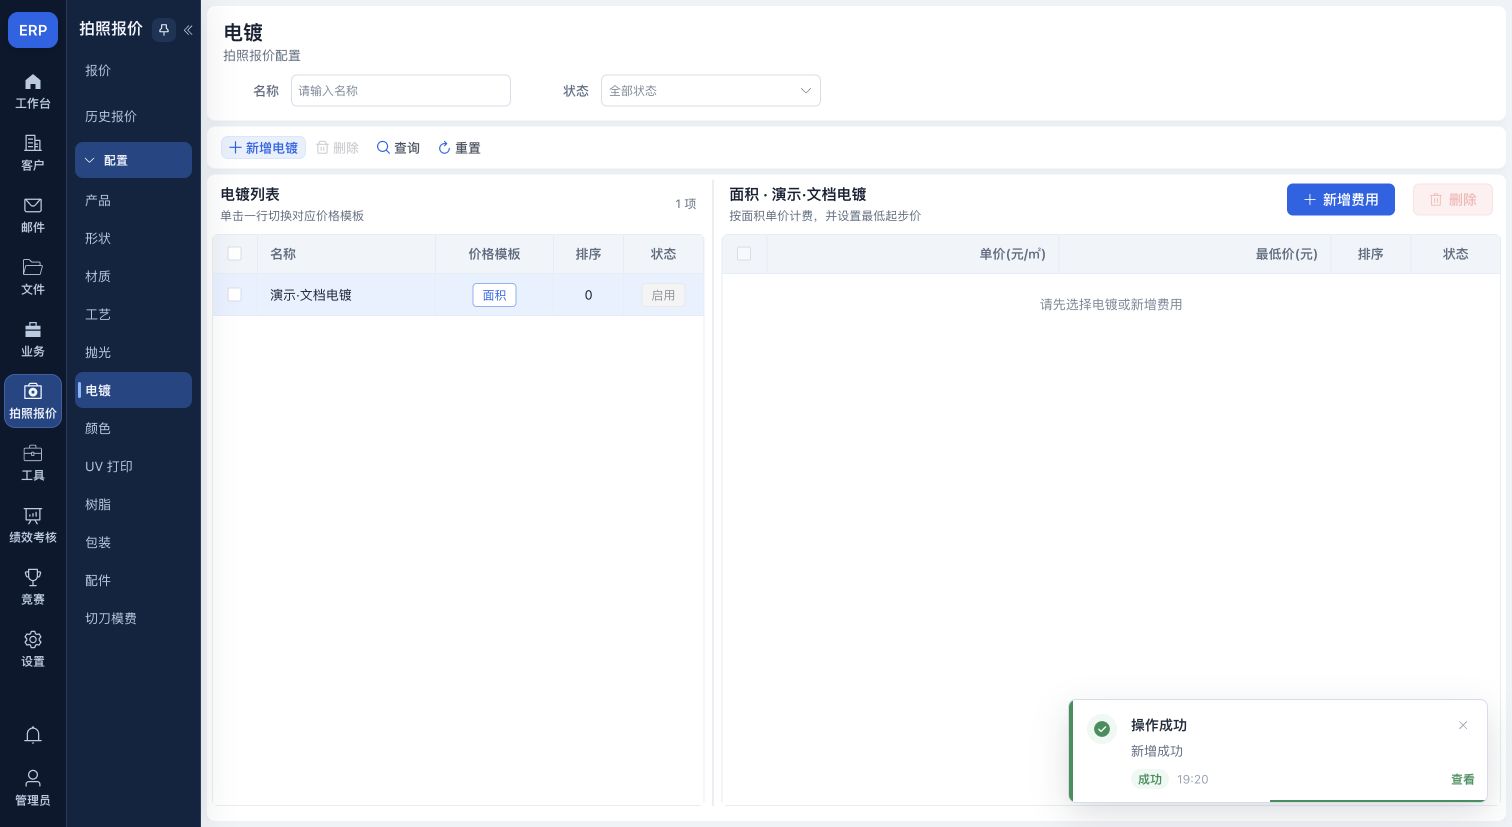Image resolution: width=1512 pixels, height=827 pixels.
Task: Click the 新增电镀 button
Action: [263, 148]
